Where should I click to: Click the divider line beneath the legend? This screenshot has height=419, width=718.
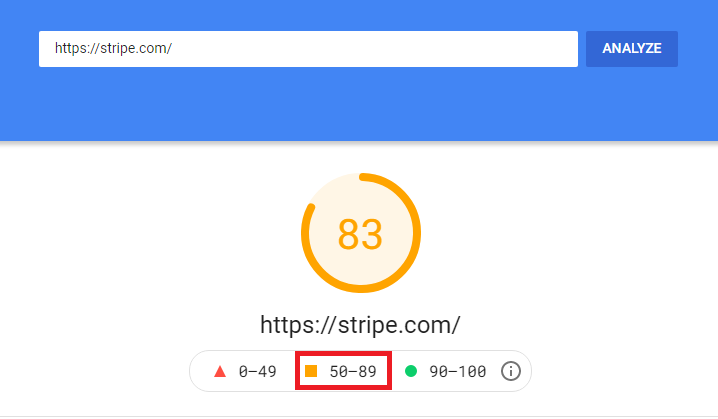(359, 416)
